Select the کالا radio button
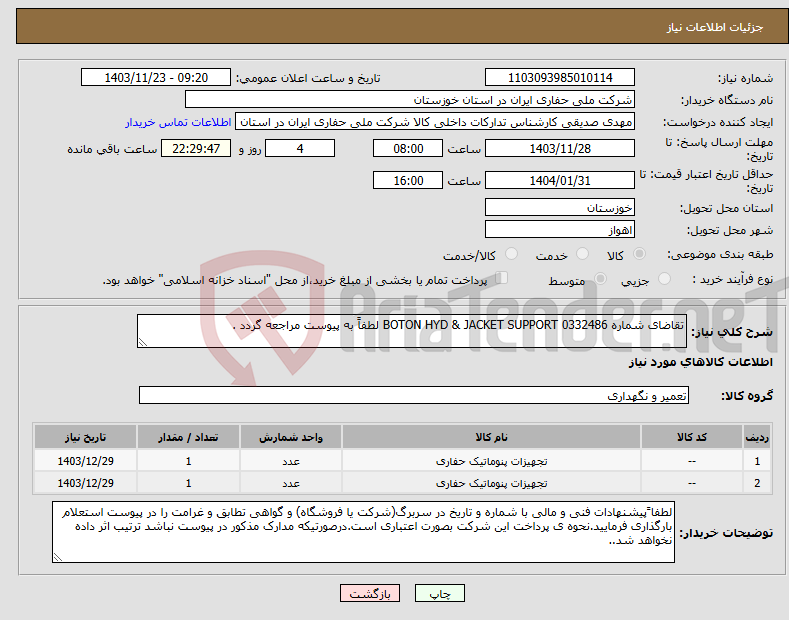 pyautogui.click(x=639, y=254)
